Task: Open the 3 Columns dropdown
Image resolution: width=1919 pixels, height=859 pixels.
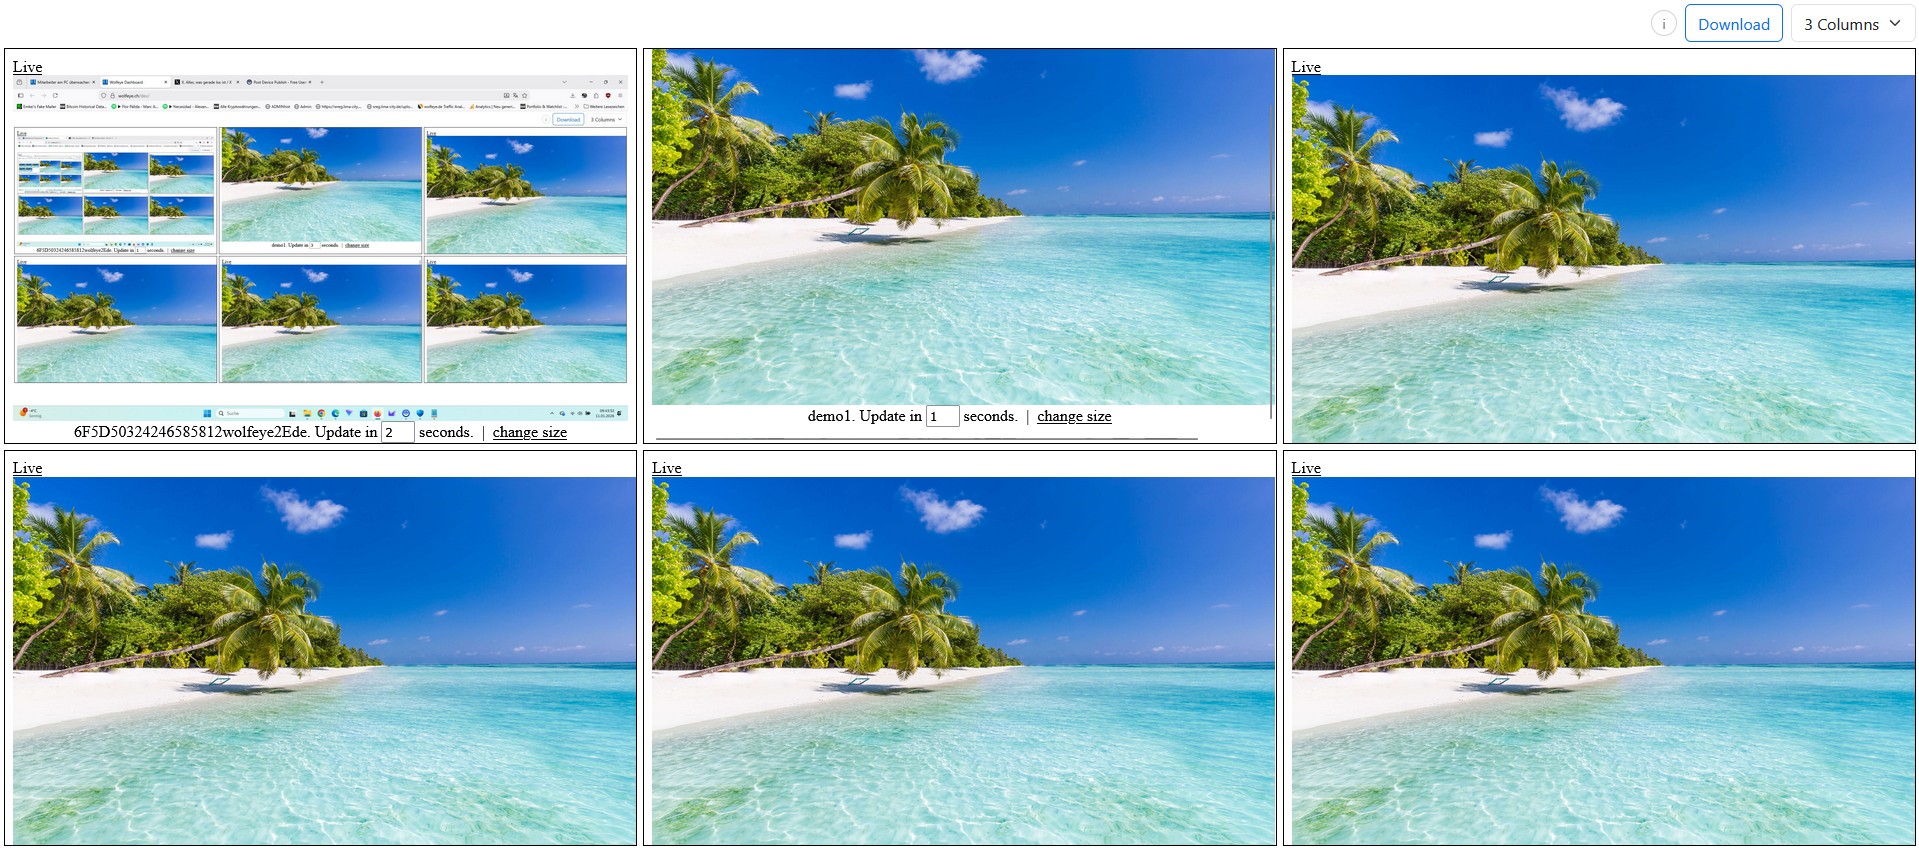Action: pos(1852,24)
